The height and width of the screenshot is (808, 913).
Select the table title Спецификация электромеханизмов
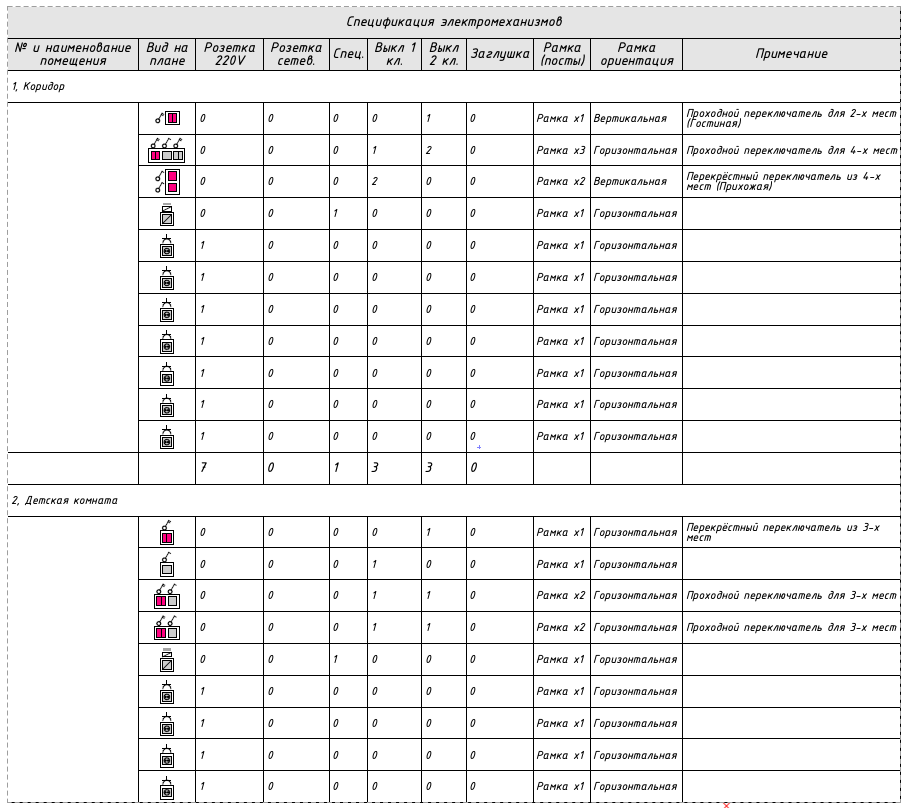click(455, 21)
